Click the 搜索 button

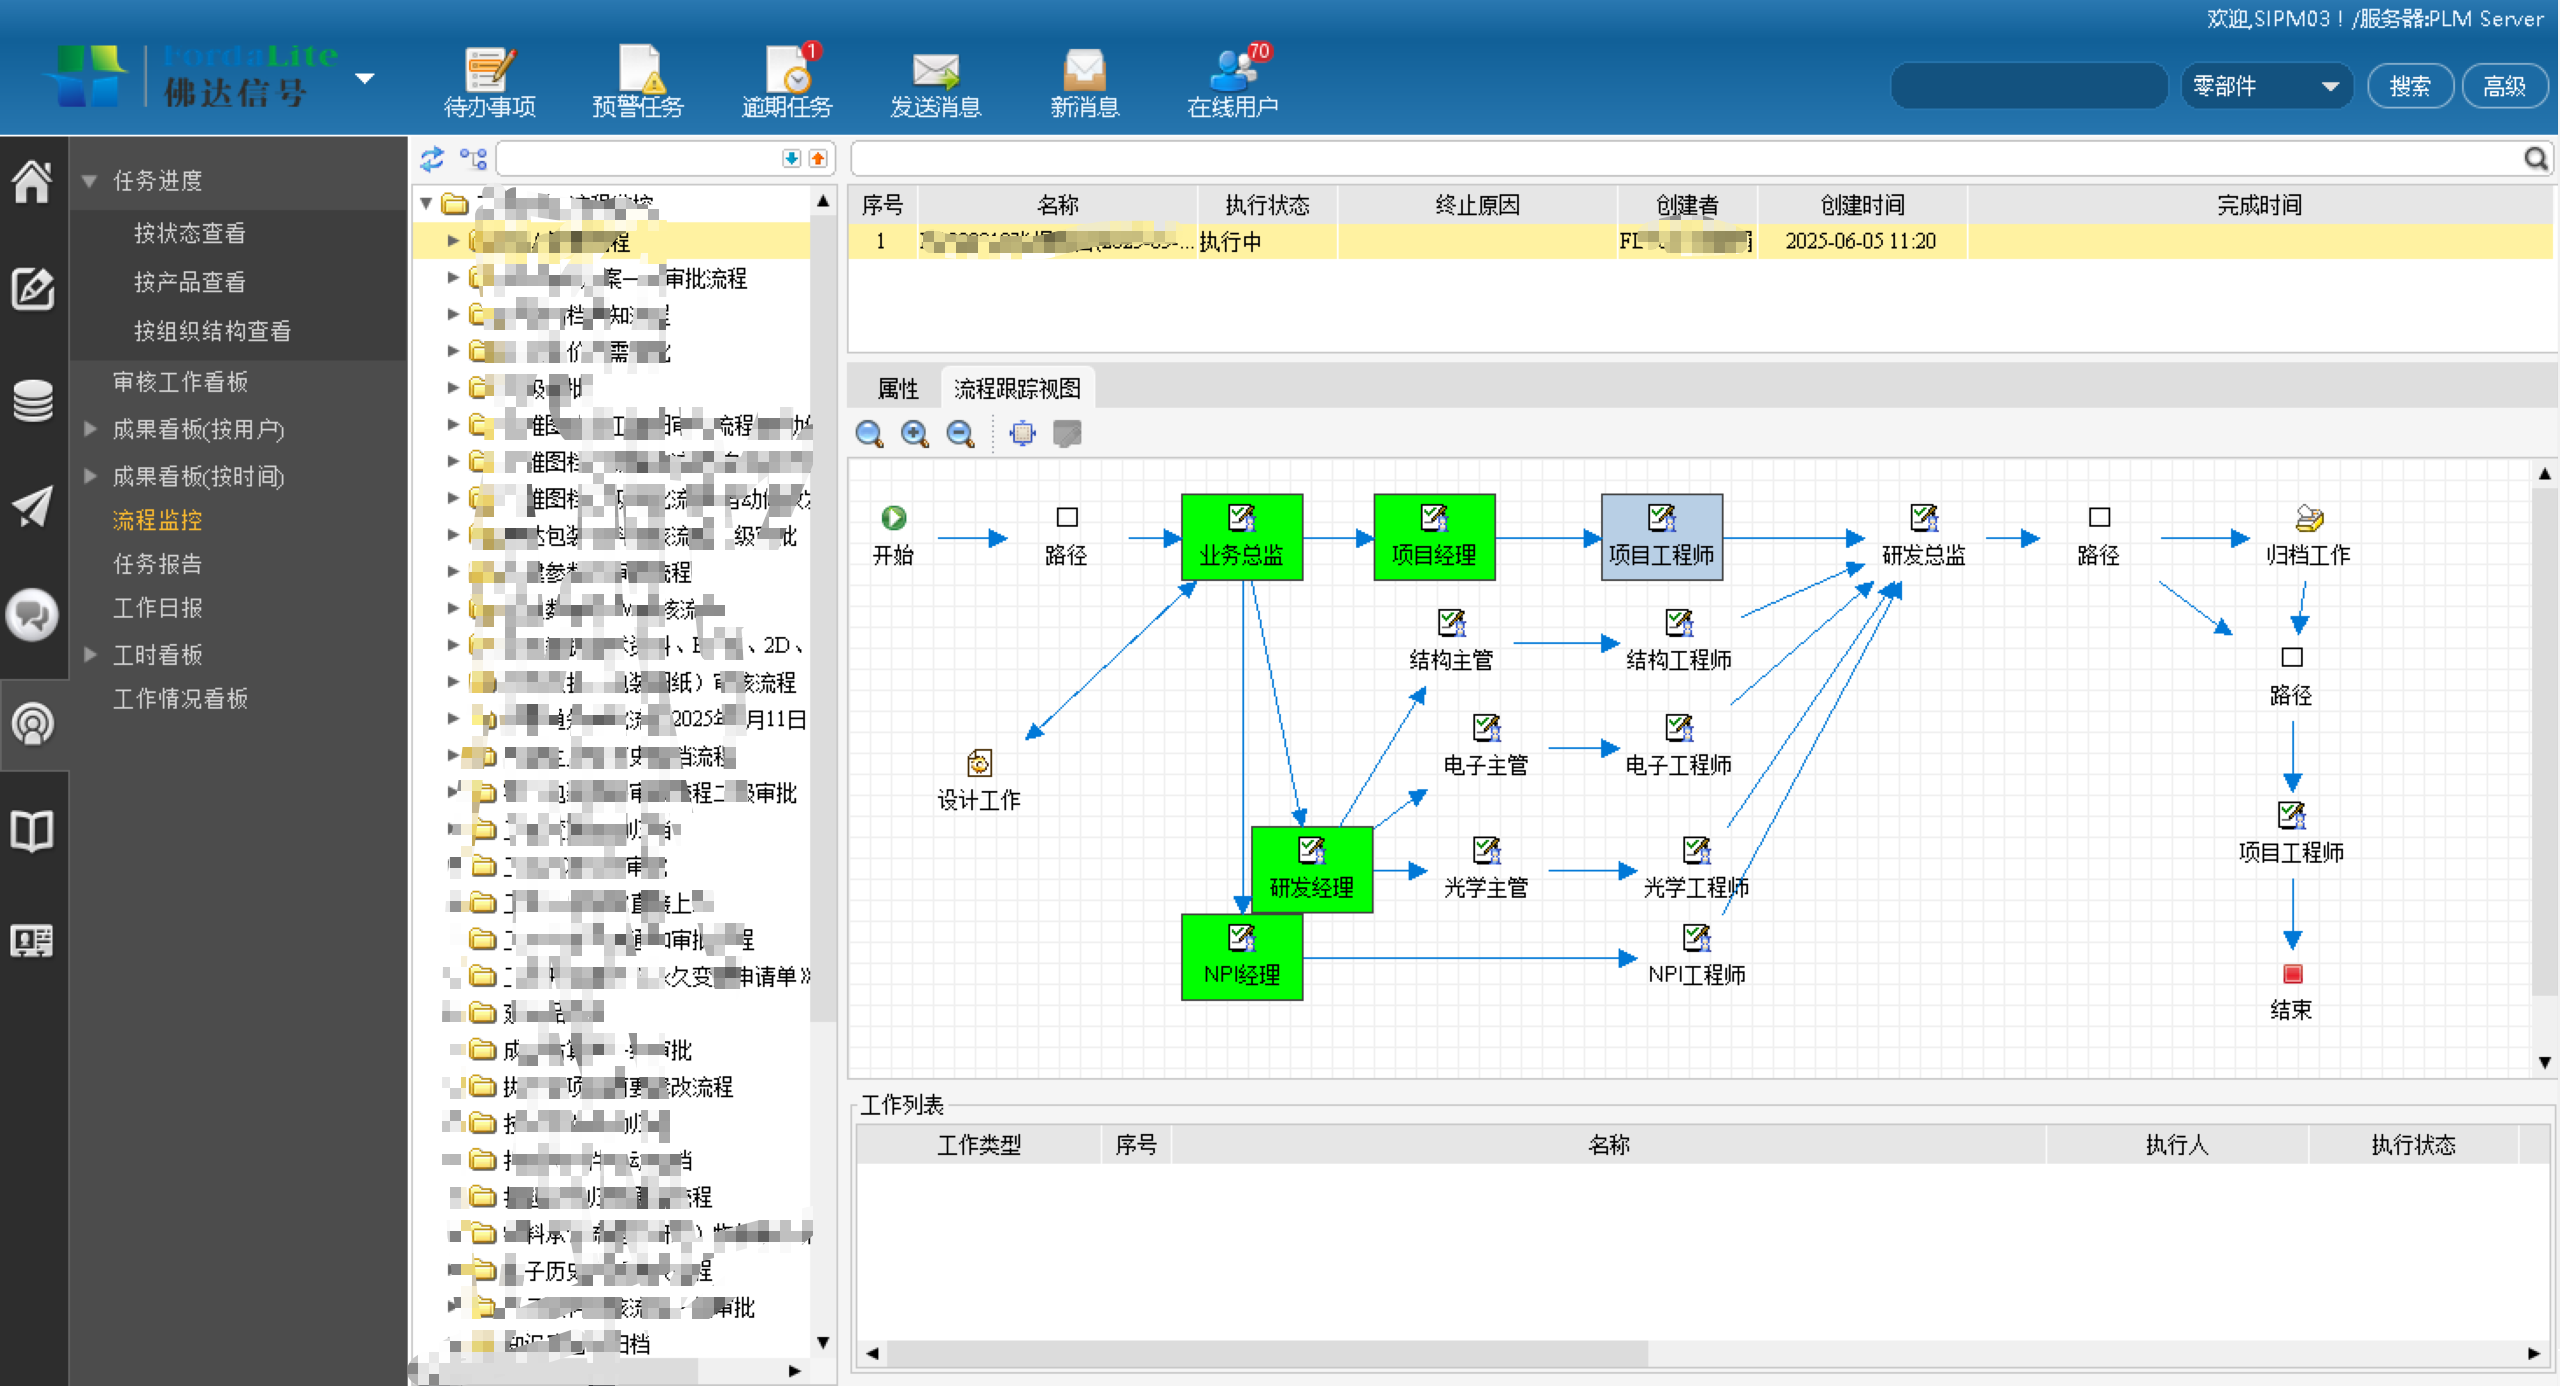tap(2409, 87)
